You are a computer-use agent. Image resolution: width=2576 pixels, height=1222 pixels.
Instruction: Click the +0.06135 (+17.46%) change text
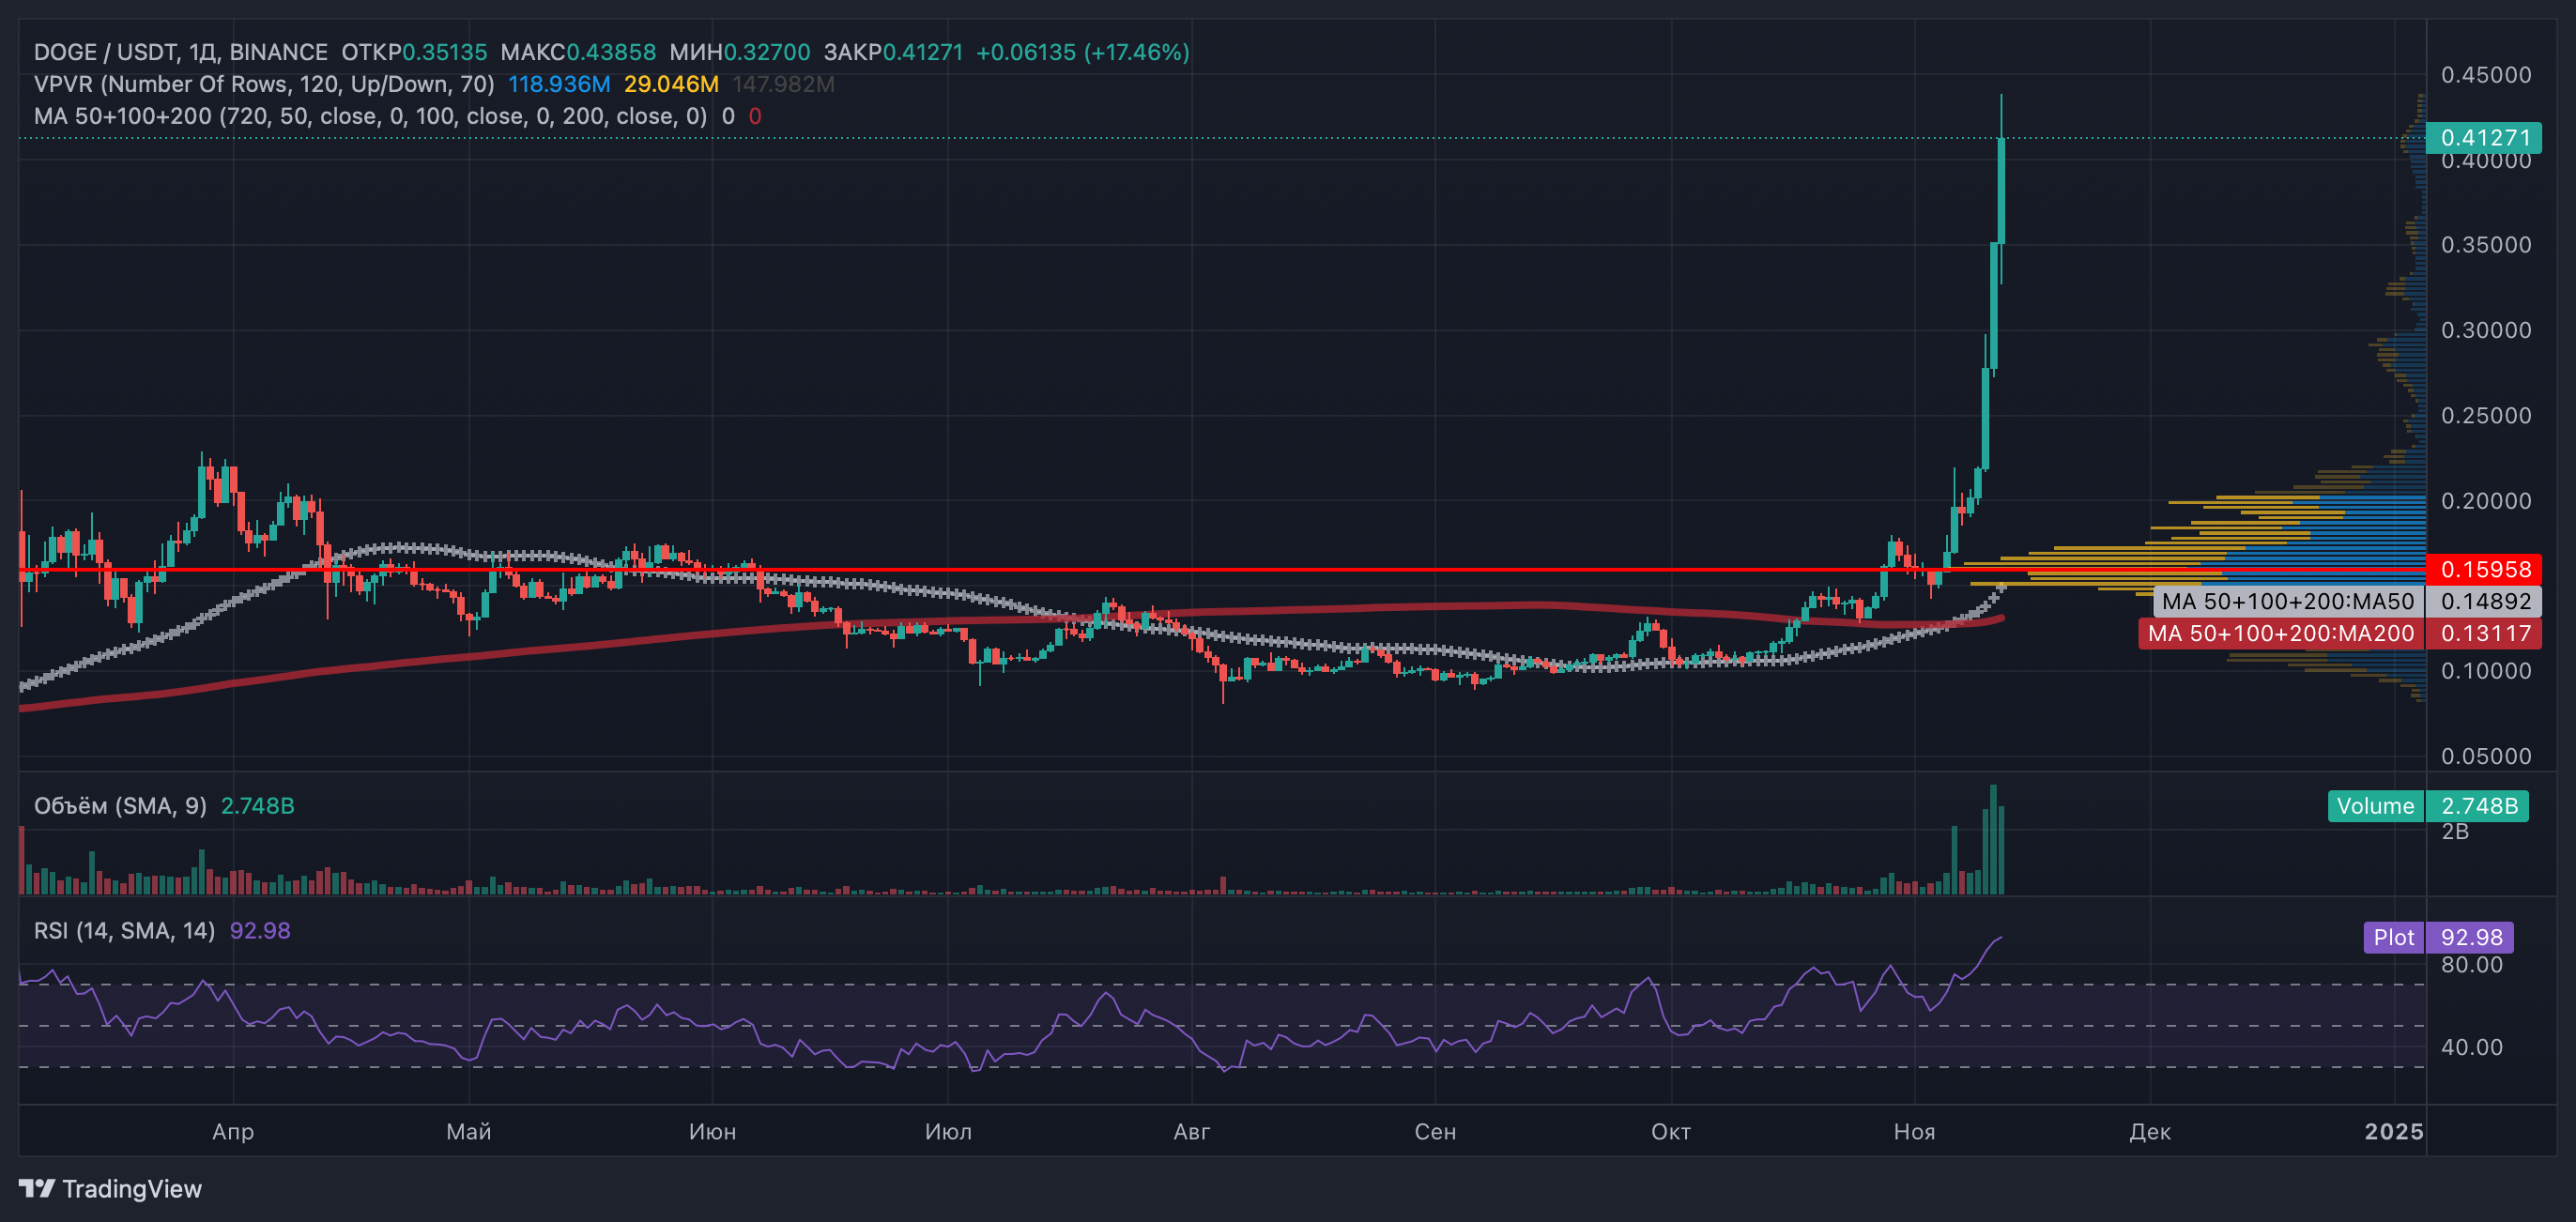[x=1082, y=52]
